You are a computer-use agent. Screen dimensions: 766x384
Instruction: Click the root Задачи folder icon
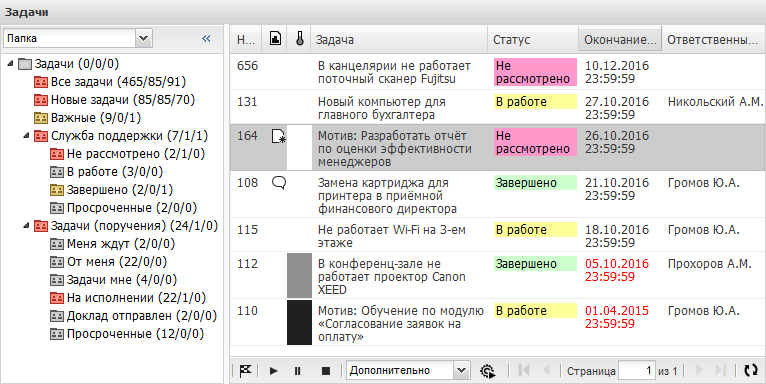25,64
